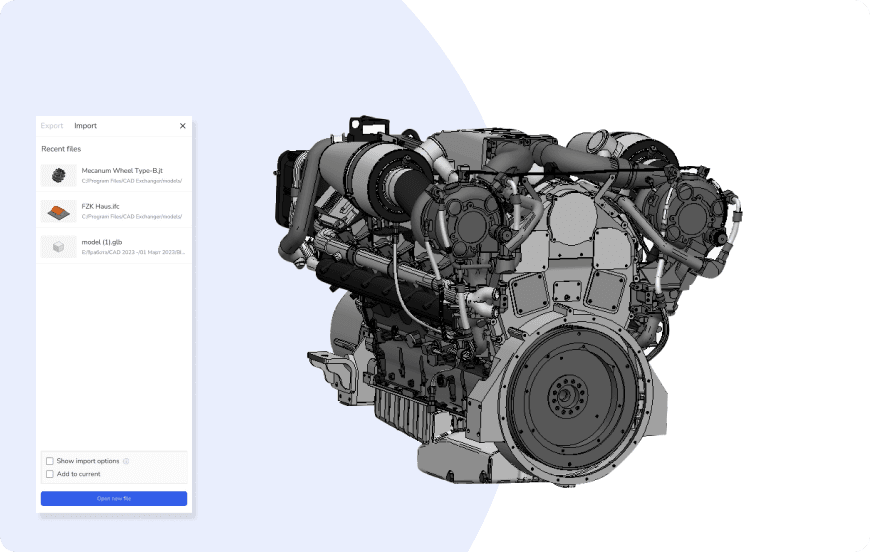Click the info icon beside Show import options

click(126, 461)
